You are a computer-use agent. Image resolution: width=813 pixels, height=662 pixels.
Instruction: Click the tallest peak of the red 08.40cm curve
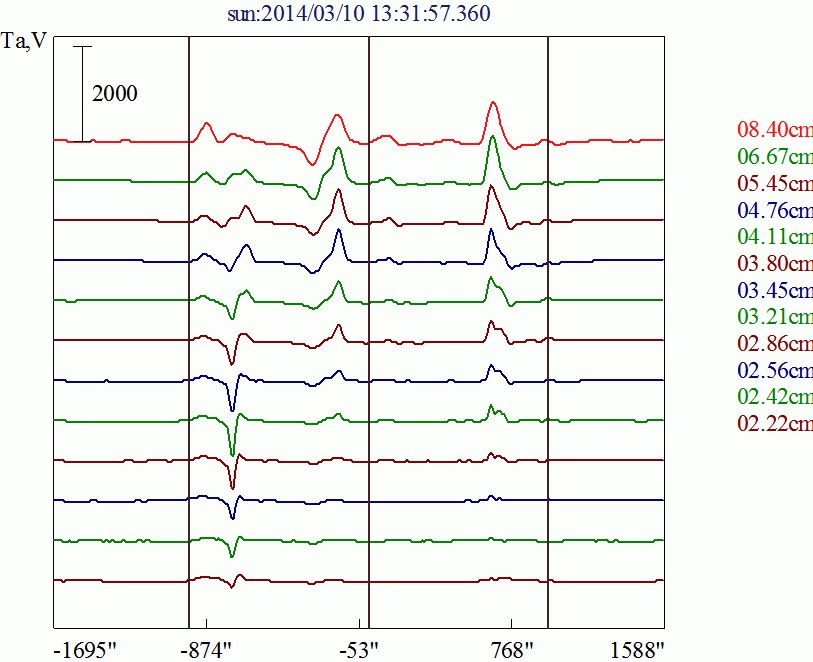click(493, 102)
